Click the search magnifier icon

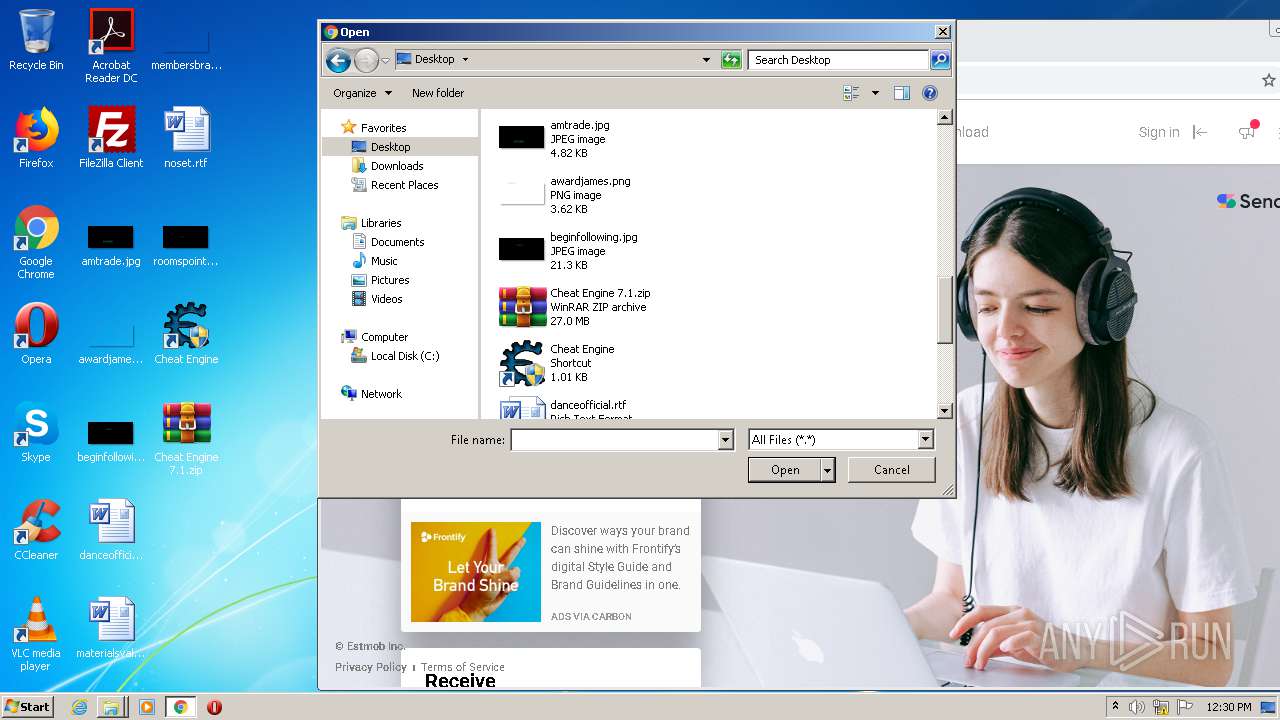pyautogui.click(x=939, y=60)
